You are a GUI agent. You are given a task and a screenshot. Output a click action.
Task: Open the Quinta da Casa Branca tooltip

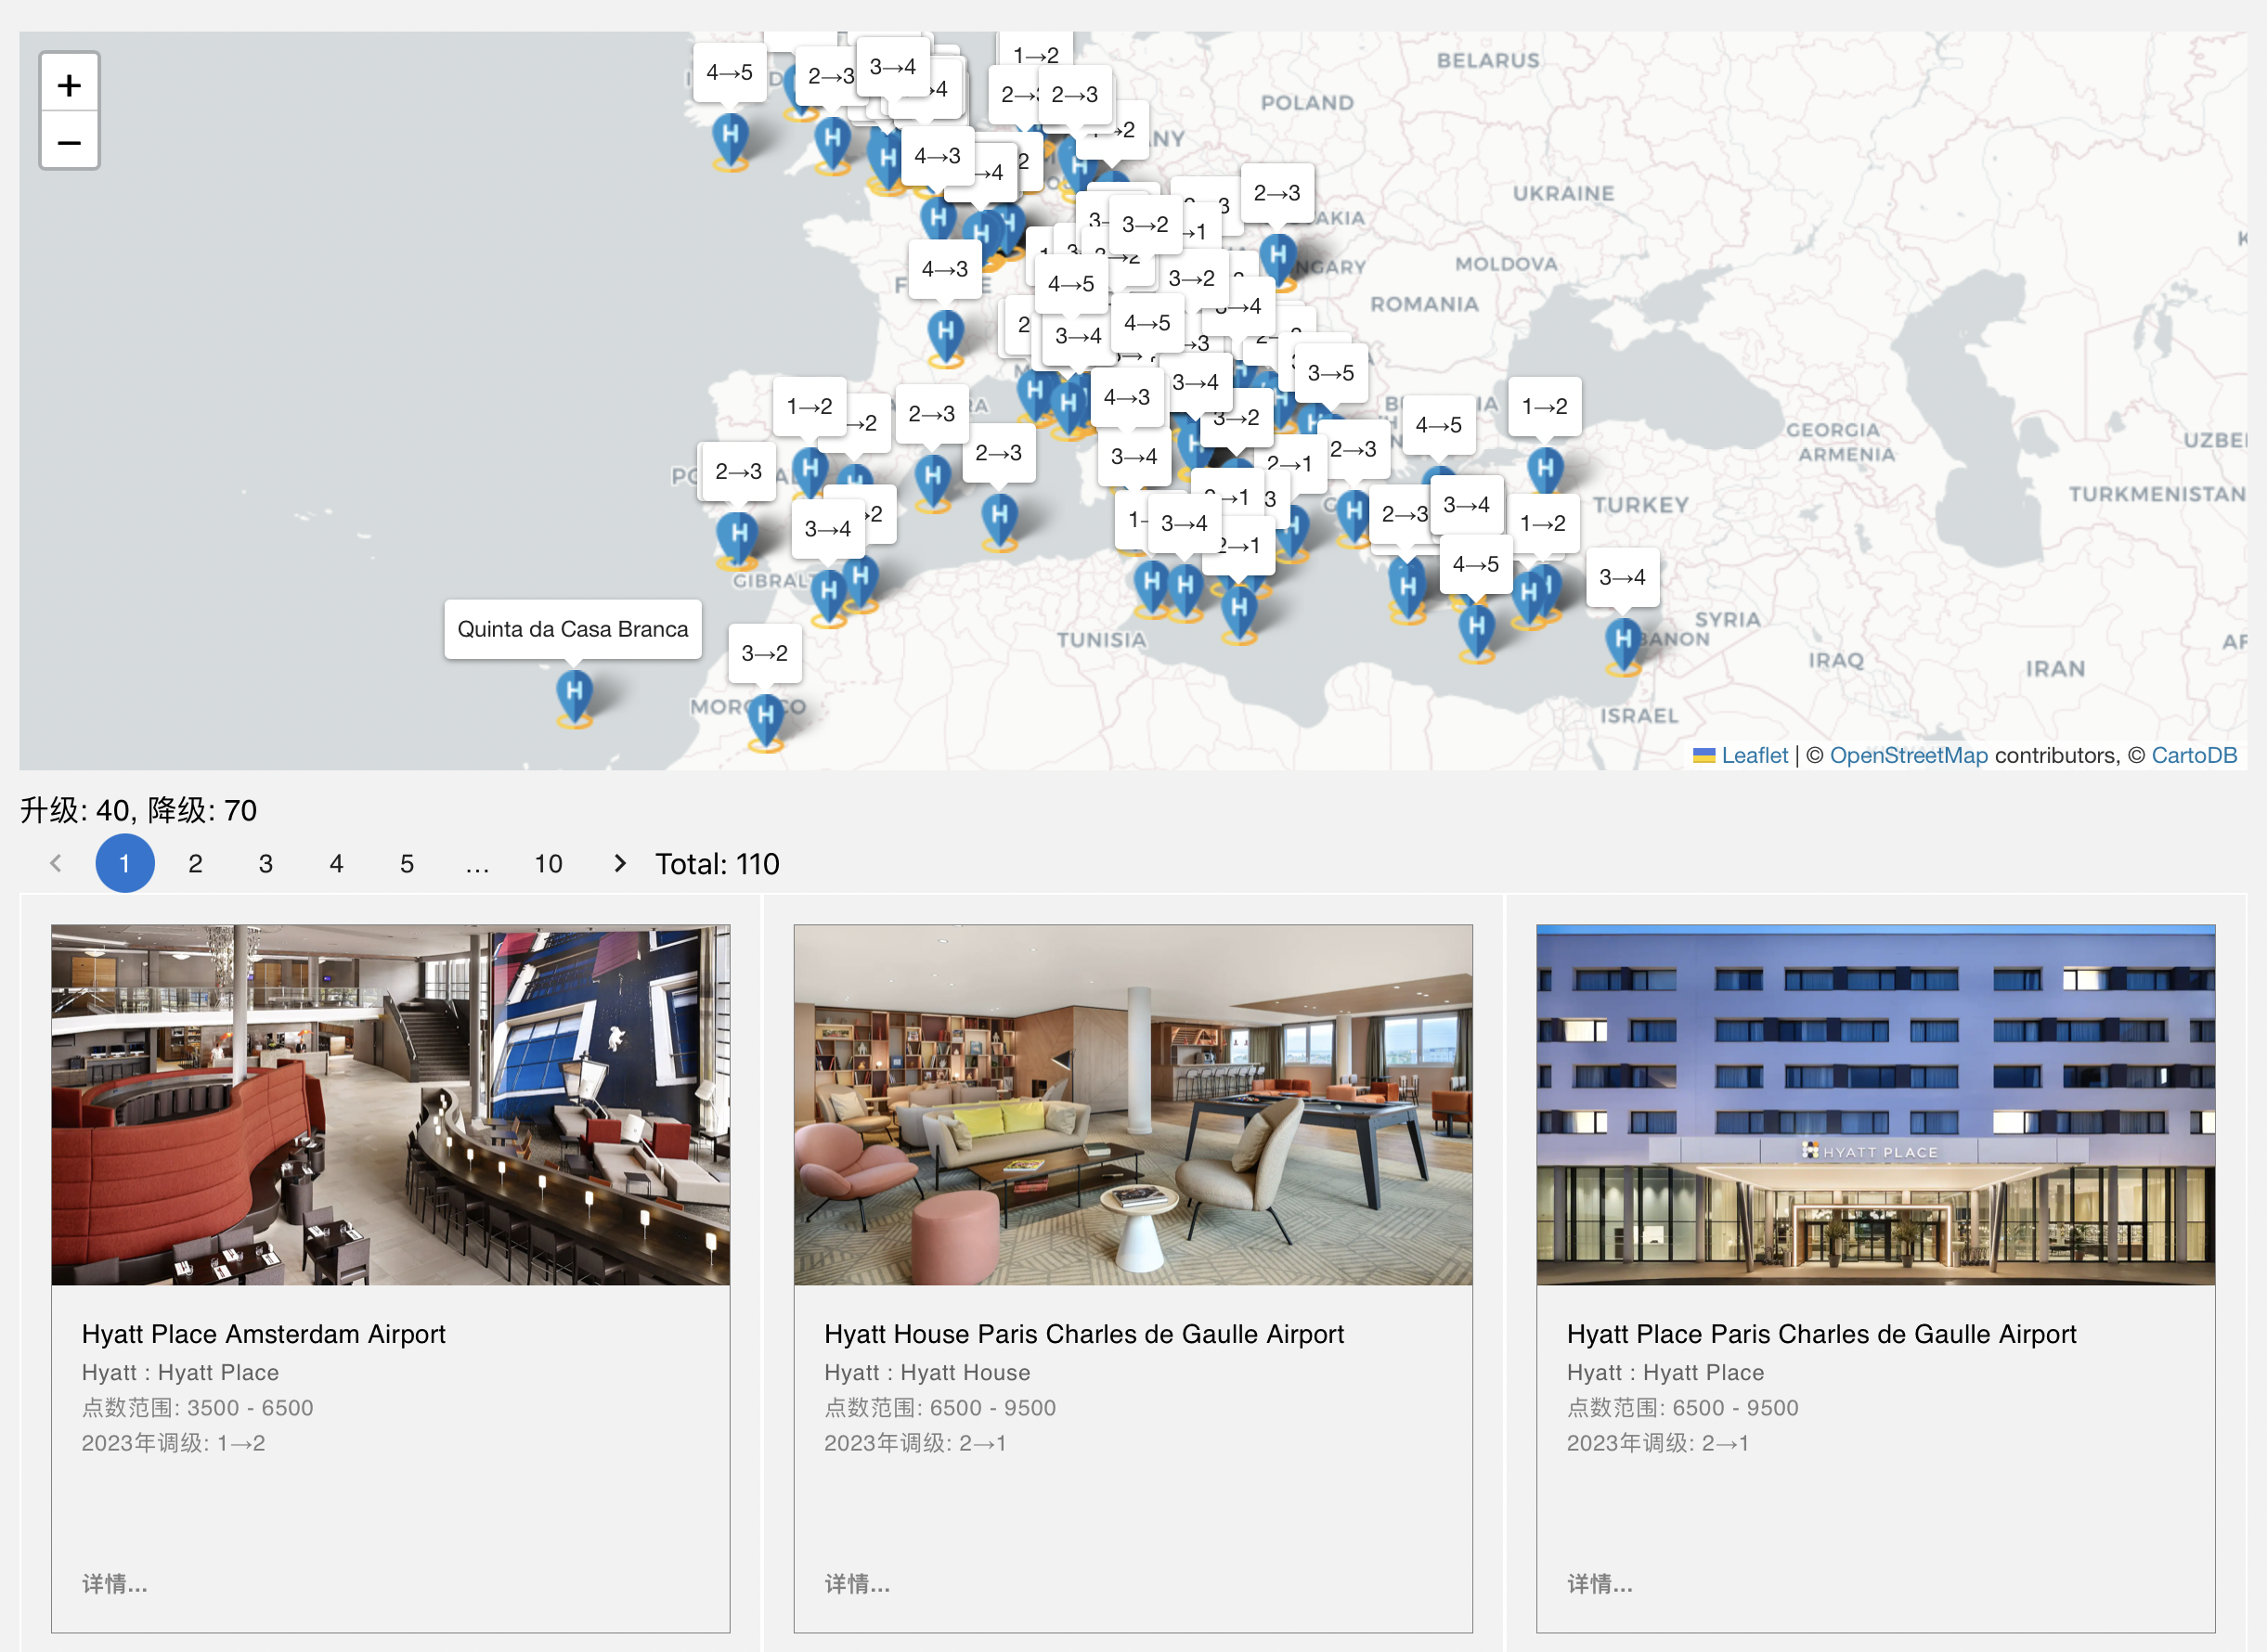[573, 629]
